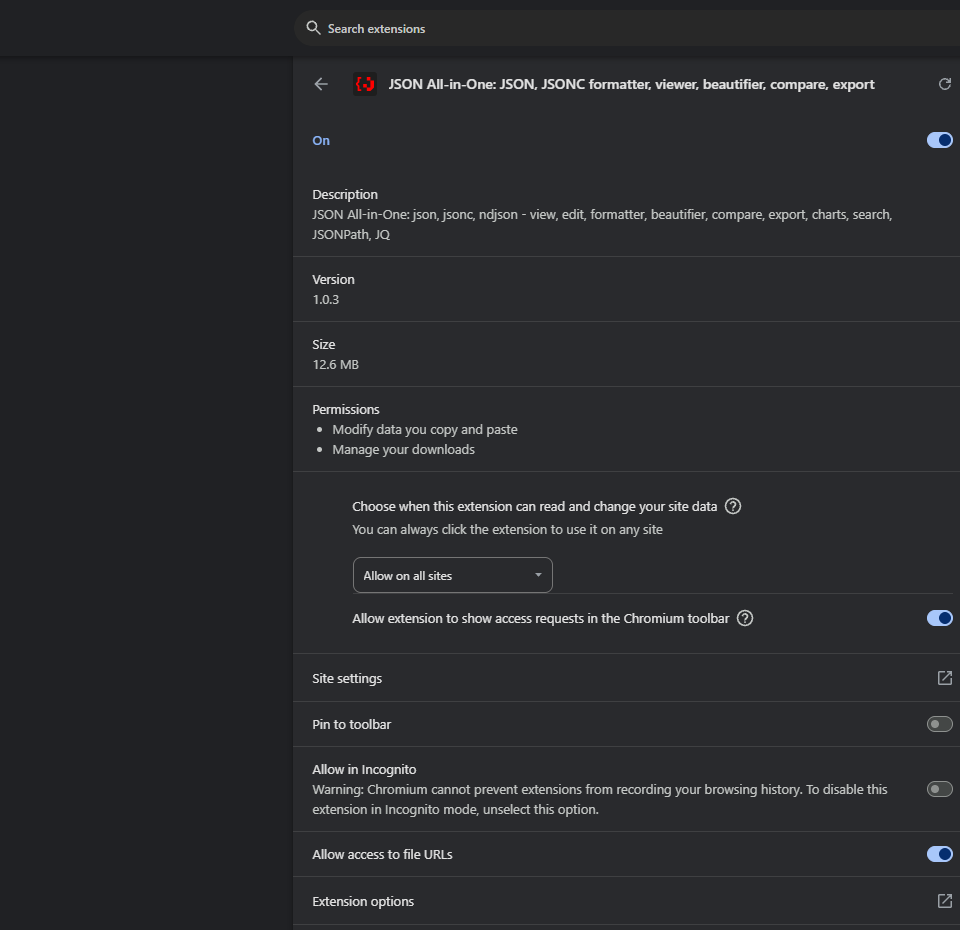Viewport: 960px width, 930px height.
Task: Click the JSON All-in-One extension logo
Action: pyautogui.click(x=365, y=84)
